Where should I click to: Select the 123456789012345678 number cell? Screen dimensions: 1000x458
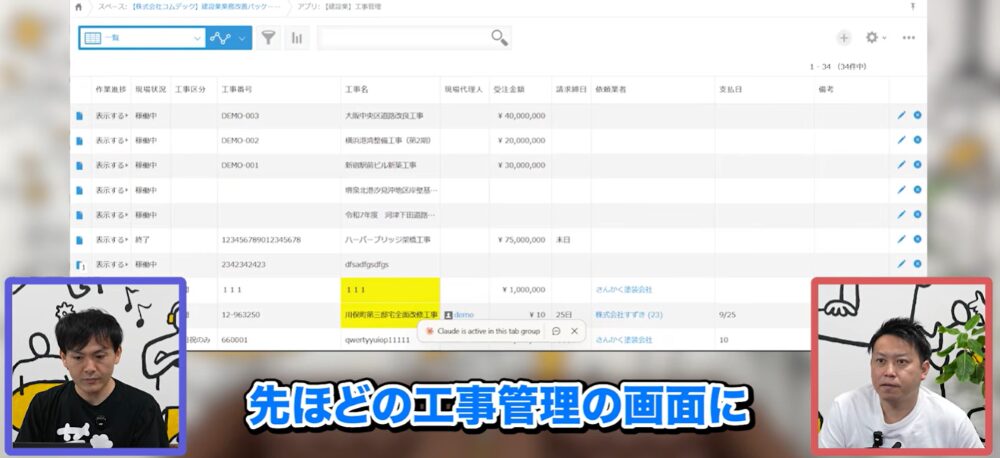[x=279, y=240]
